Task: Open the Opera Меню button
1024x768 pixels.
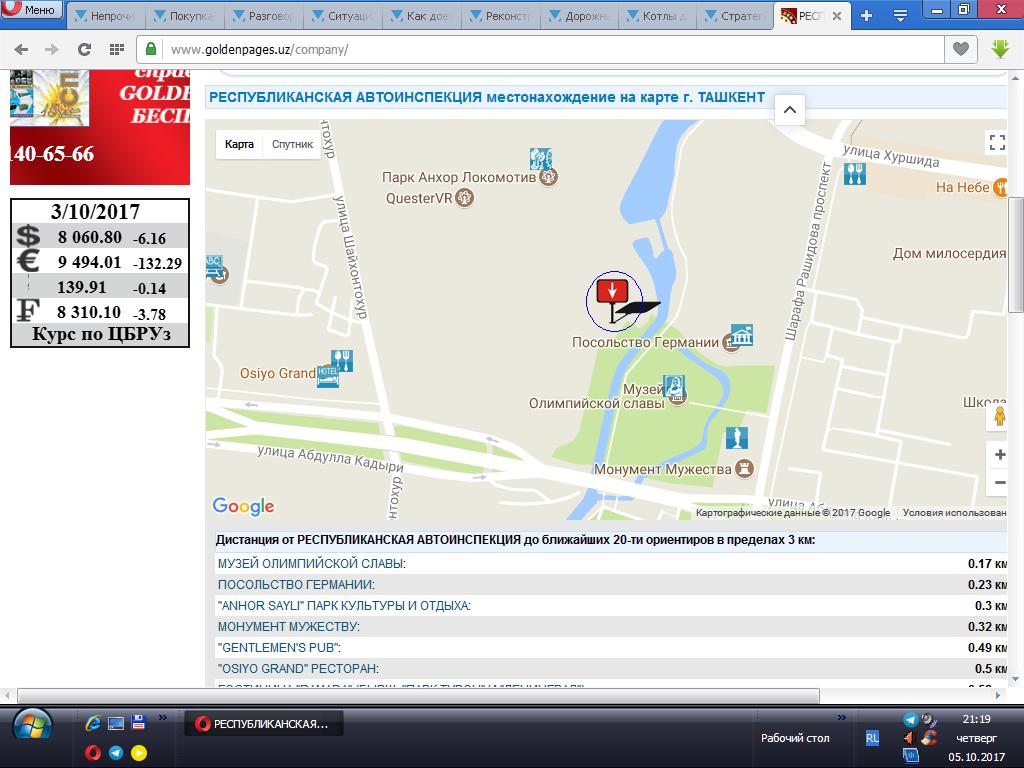Action: pos(30,11)
